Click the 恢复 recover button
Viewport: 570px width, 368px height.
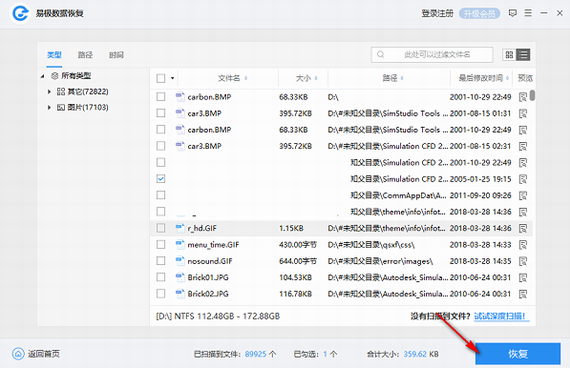click(518, 353)
